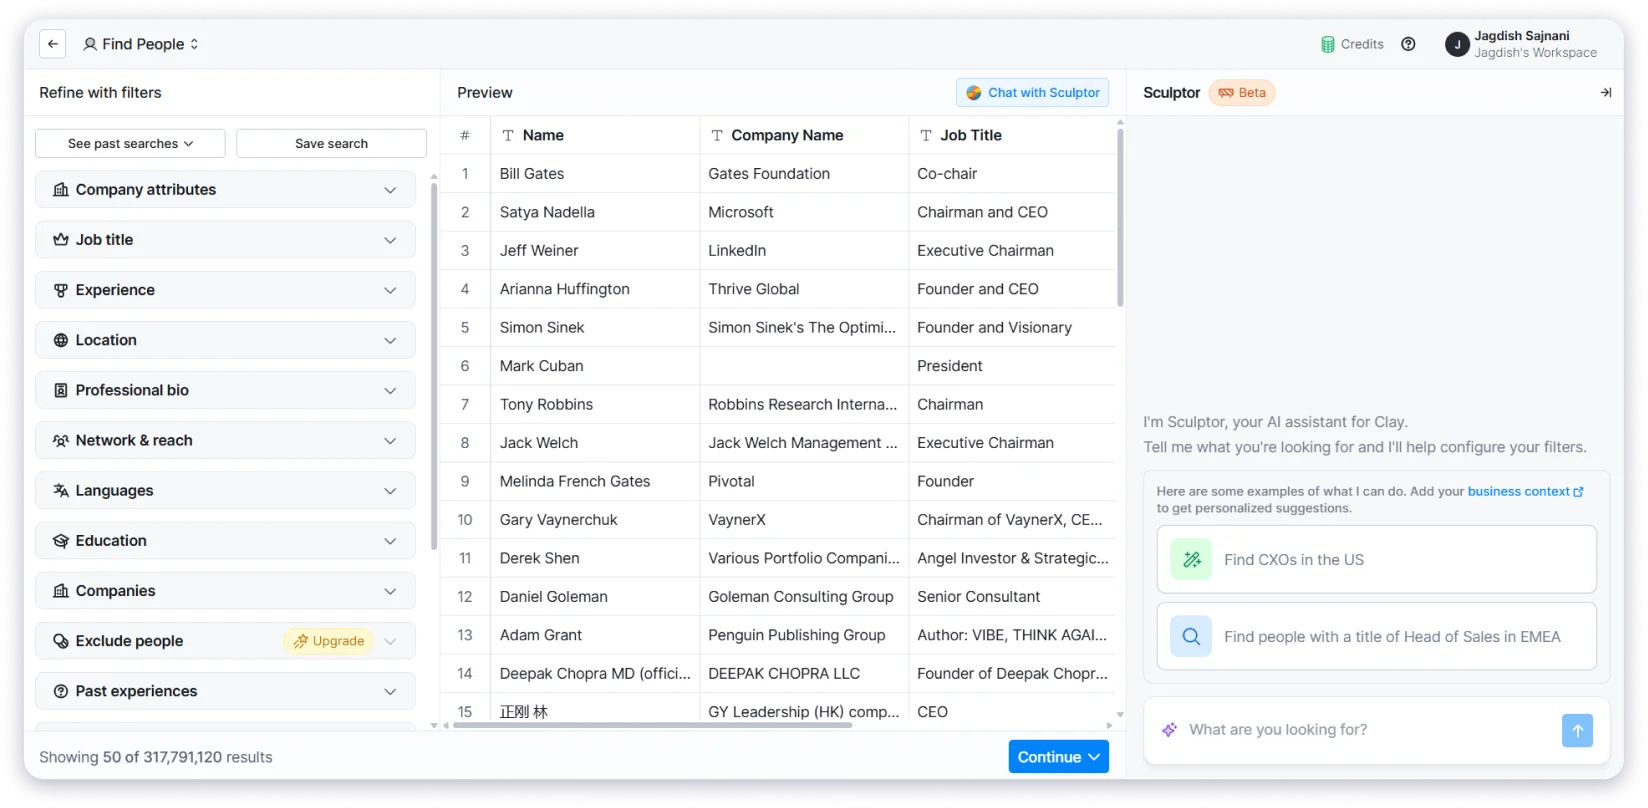Image resolution: width=1648 pixels, height=808 pixels.
Task: Click the filter list vertical scrollbar
Action: (x=433, y=365)
